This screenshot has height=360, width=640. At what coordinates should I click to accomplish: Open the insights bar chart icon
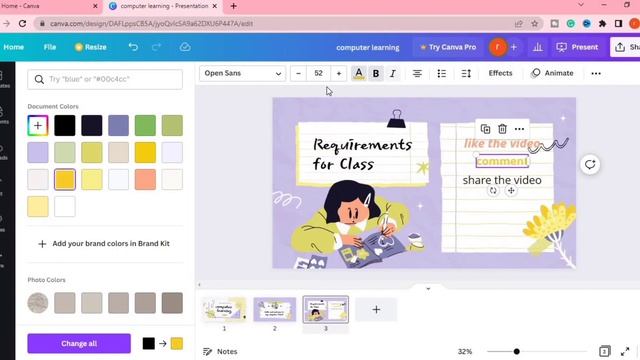pos(538,47)
